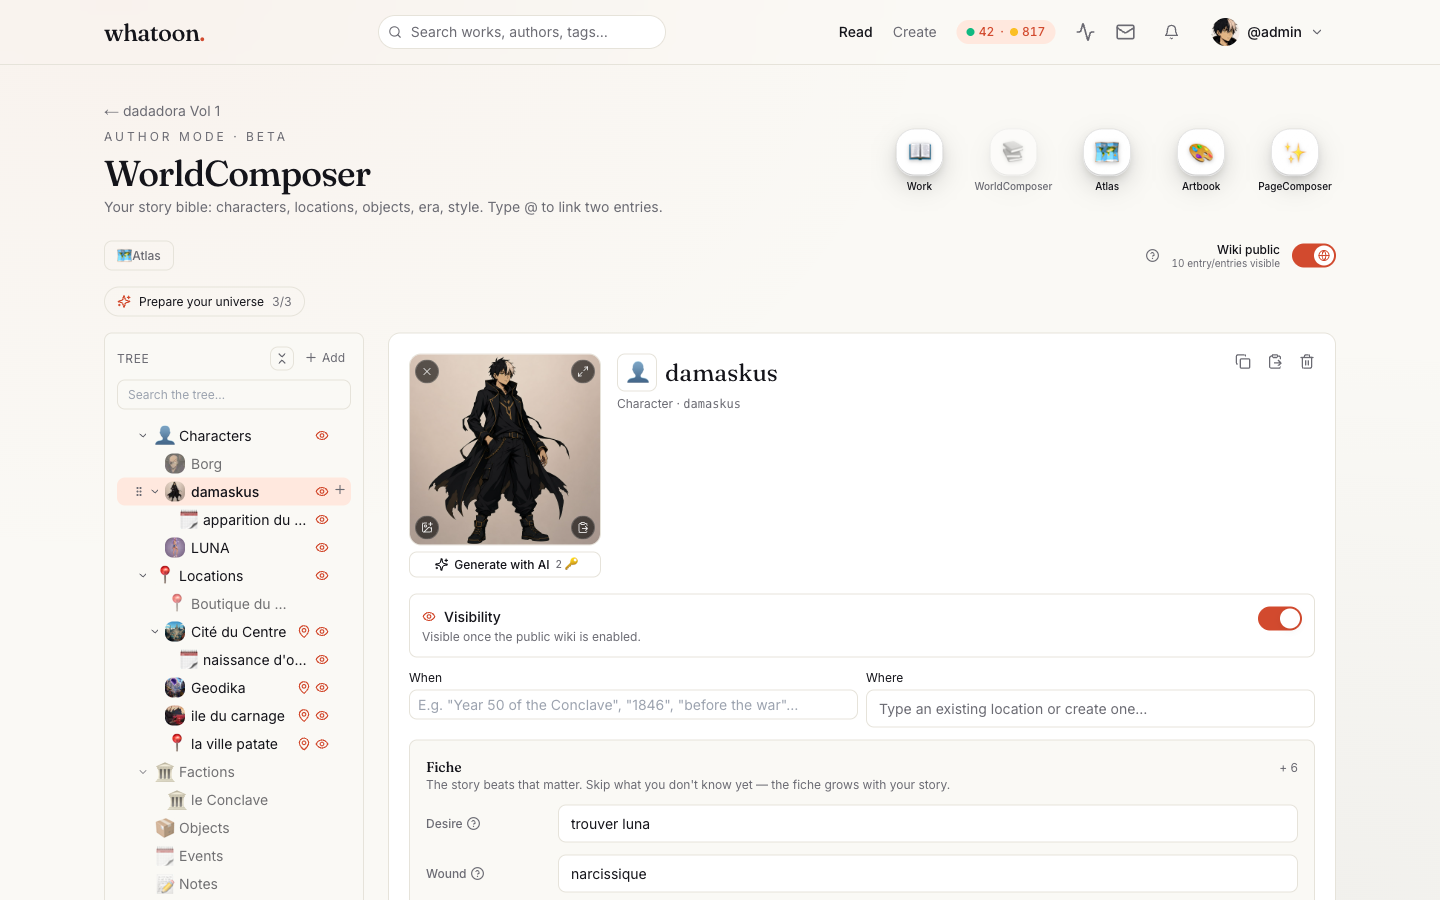
Task: Toggle the Visibility switch for damaskus
Action: click(x=1280, y=619)
